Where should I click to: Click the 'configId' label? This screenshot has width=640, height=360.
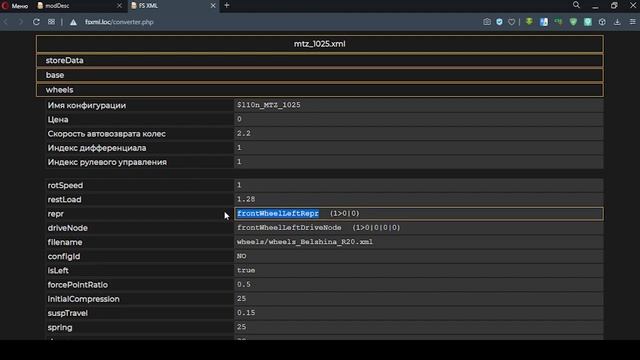(x=64, y=256)
